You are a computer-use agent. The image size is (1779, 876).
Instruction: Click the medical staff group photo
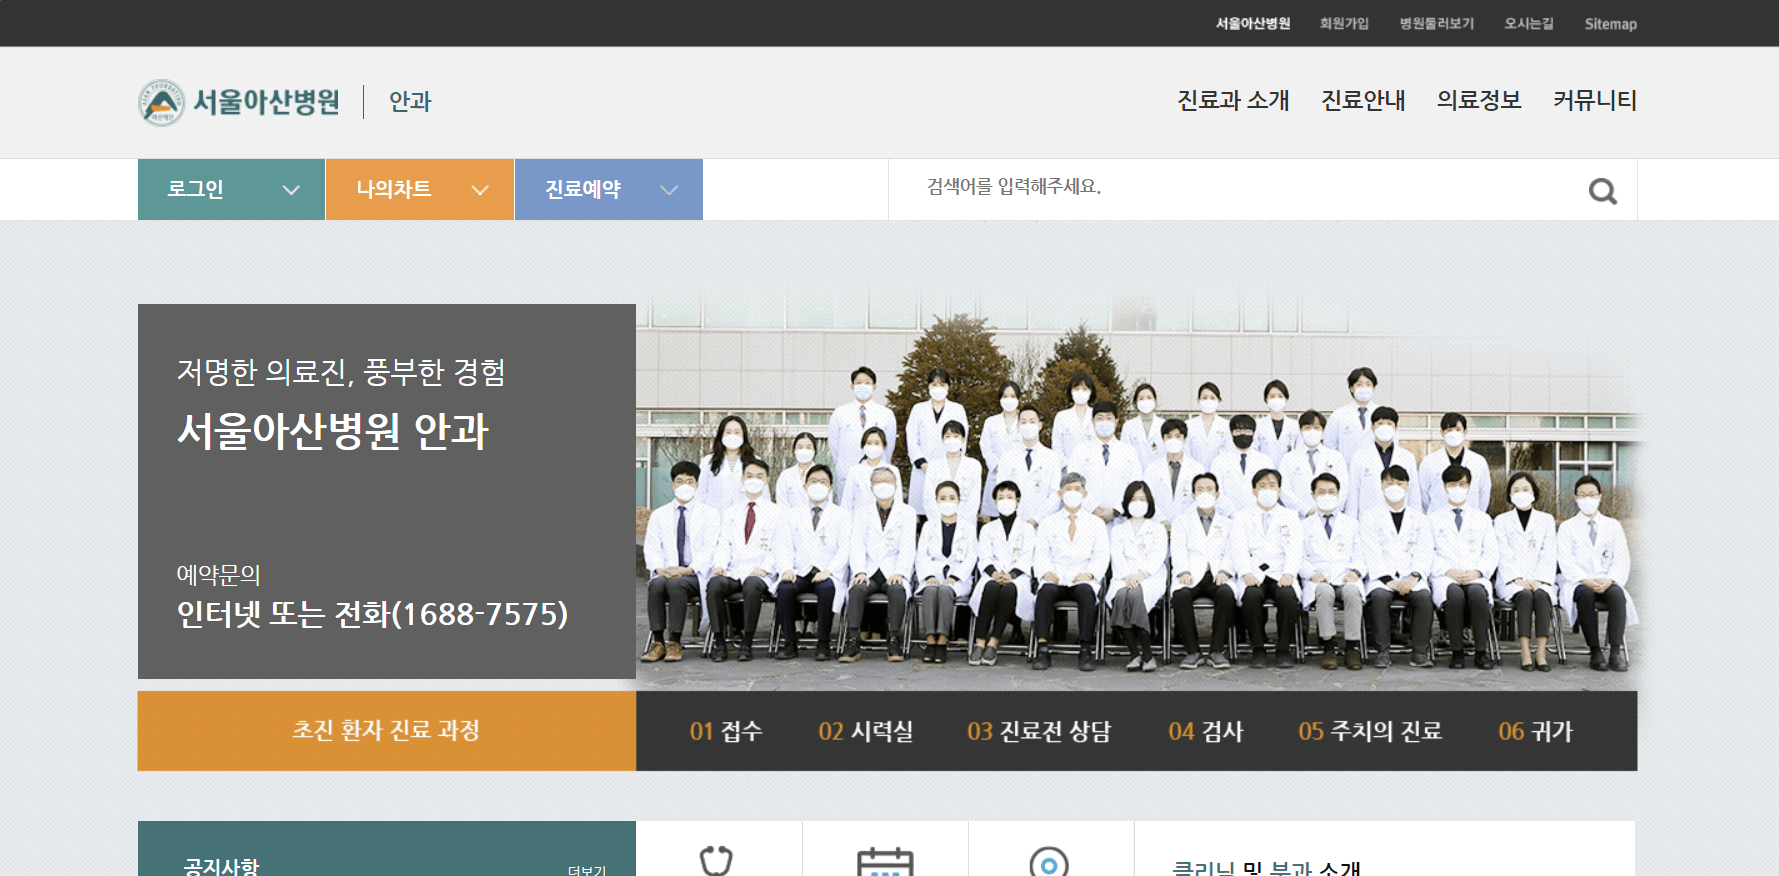click(x=1137, y=490)
